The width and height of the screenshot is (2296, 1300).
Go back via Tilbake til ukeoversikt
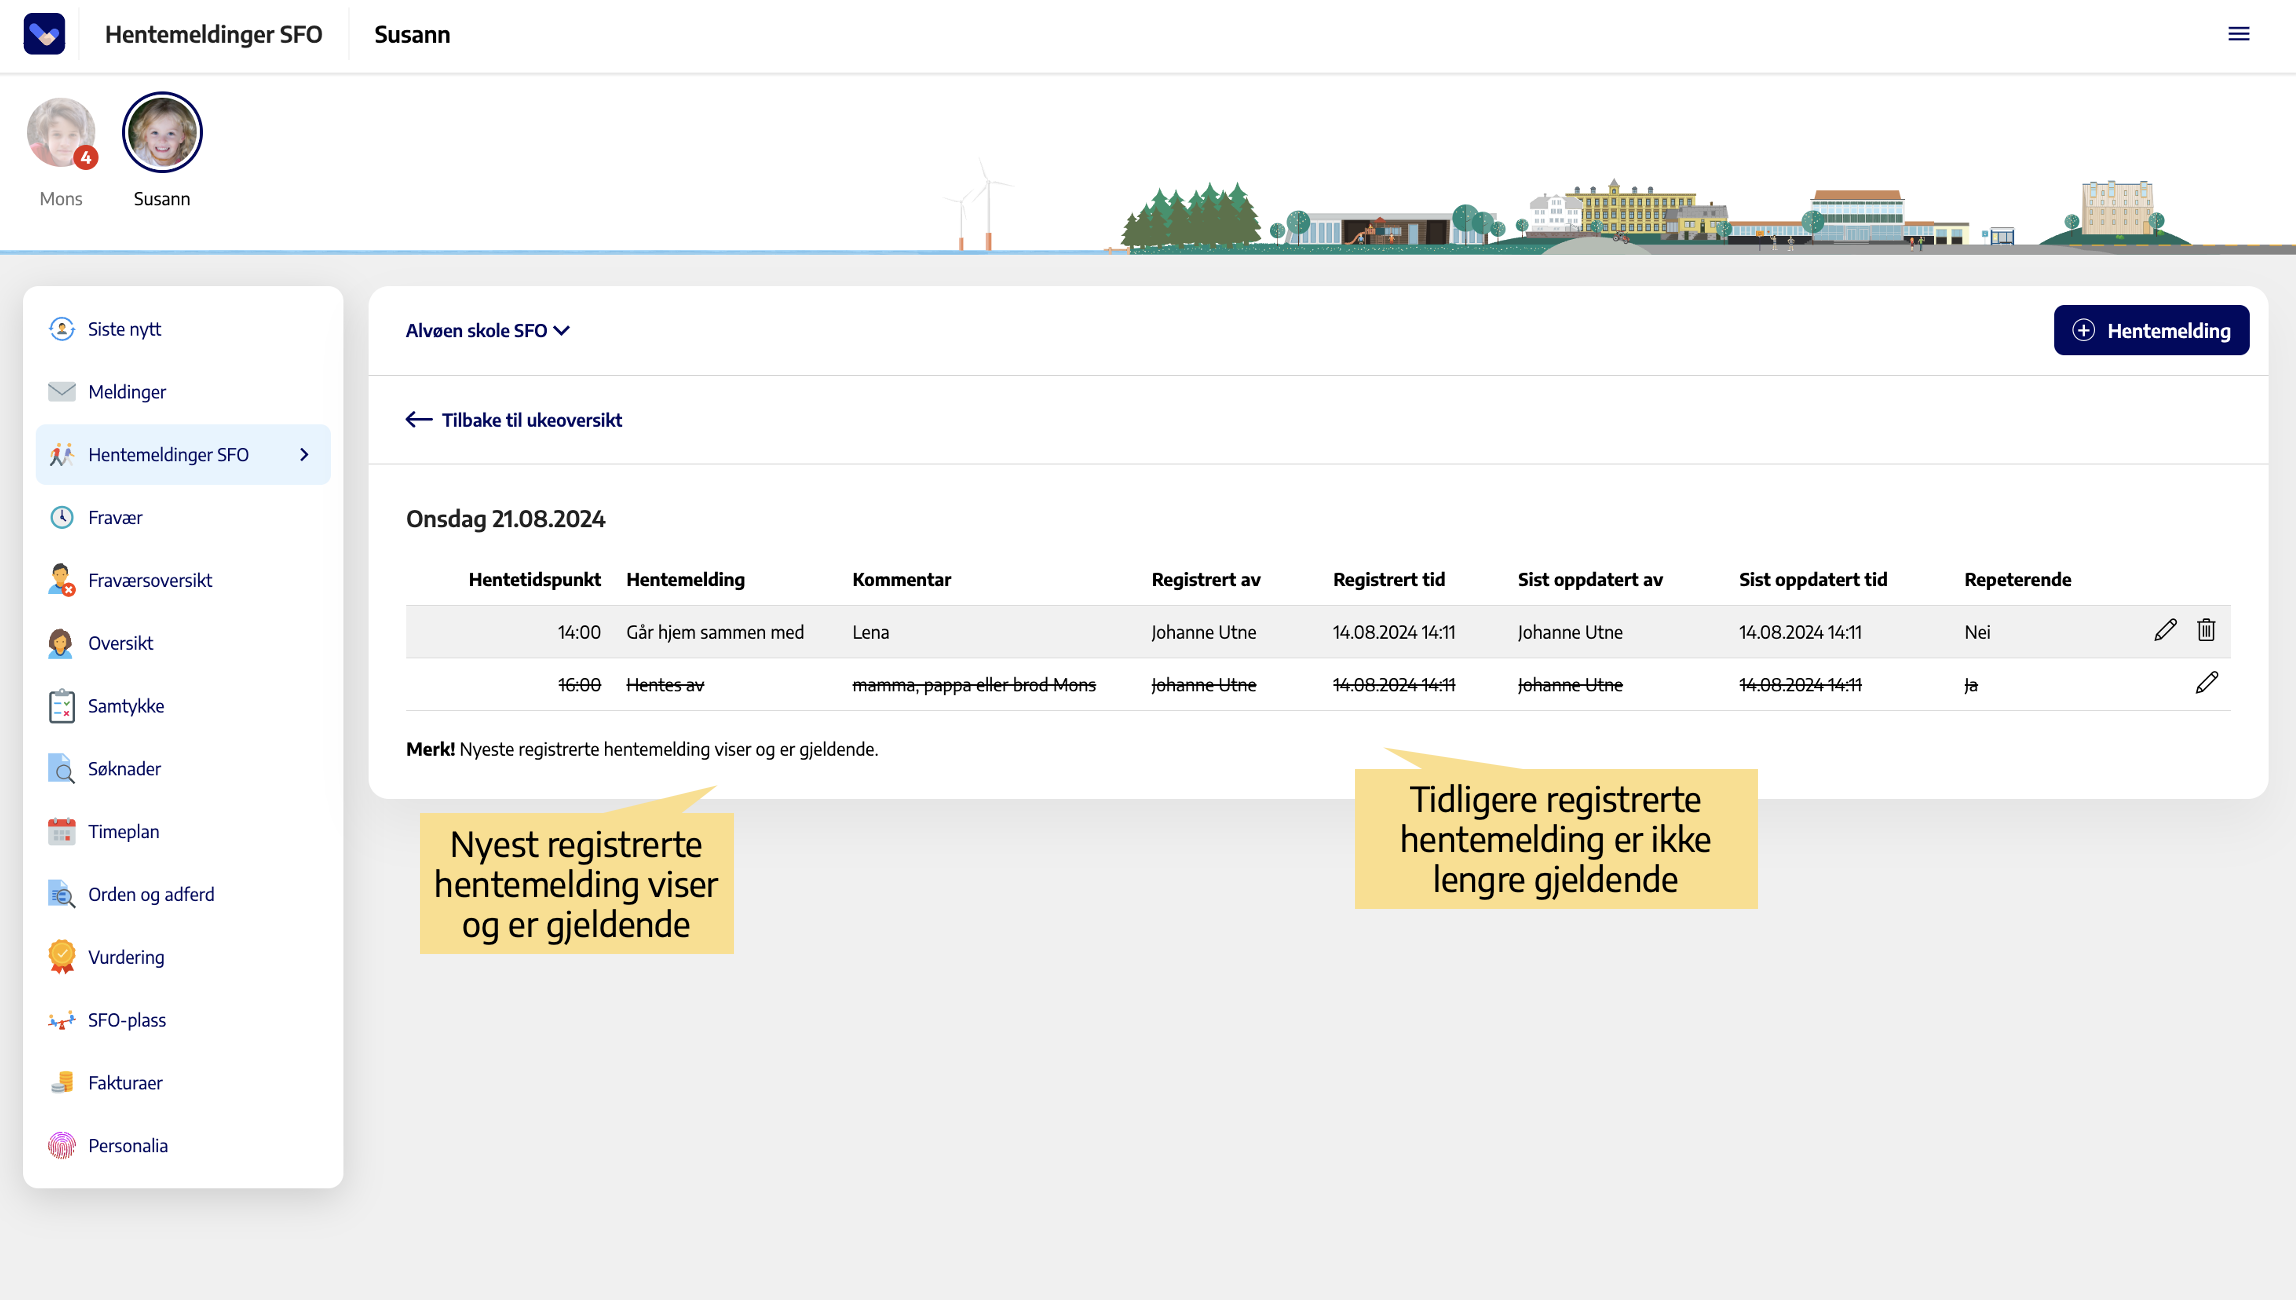pyautogui.click(x=514, y=420)
